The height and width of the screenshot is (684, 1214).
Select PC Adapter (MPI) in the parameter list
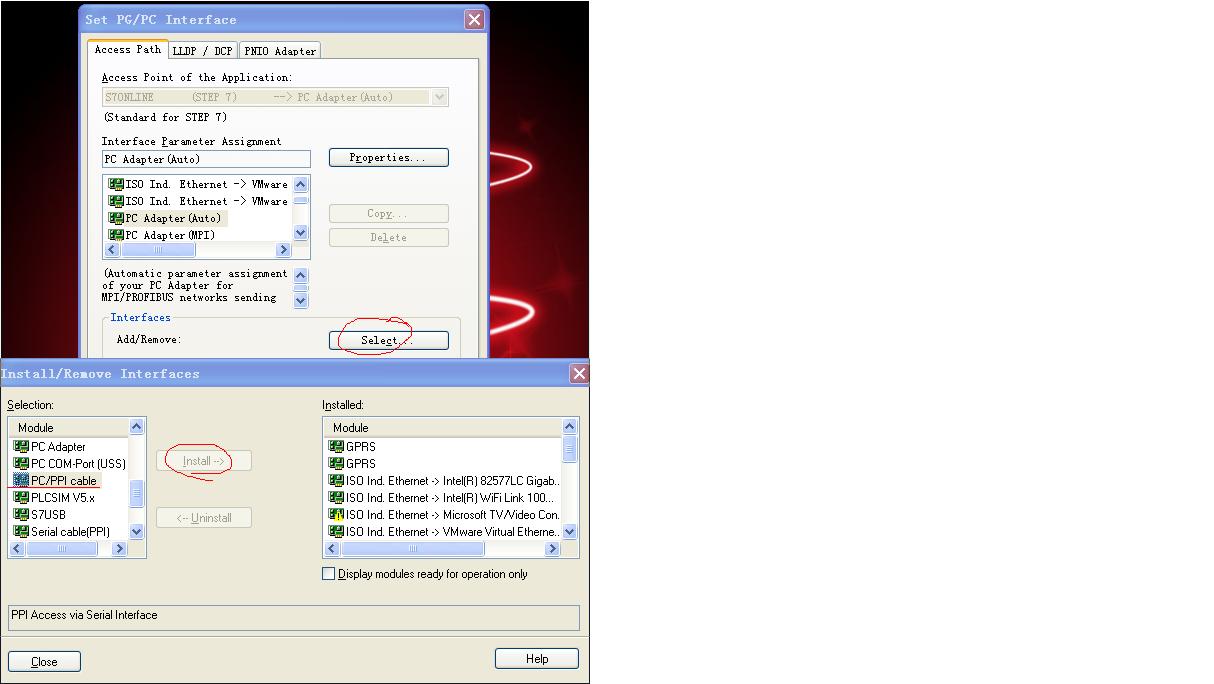pyautogui.click(x=170, y=234)
